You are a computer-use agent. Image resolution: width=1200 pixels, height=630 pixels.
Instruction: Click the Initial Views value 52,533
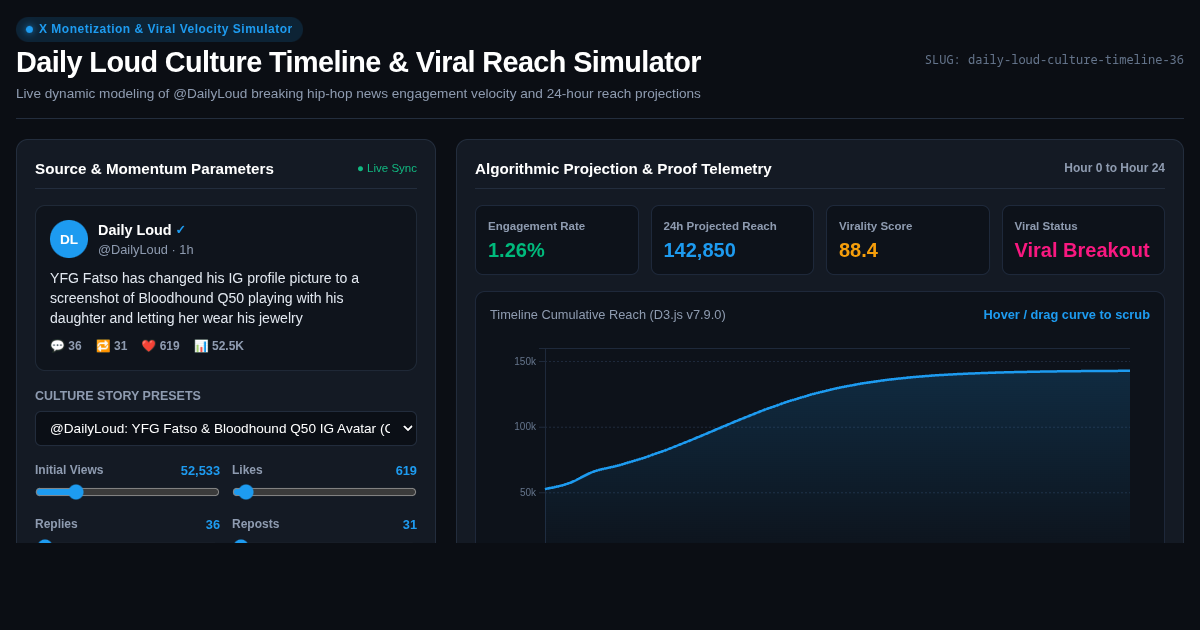pyautogui.click(x=200, y=470)
